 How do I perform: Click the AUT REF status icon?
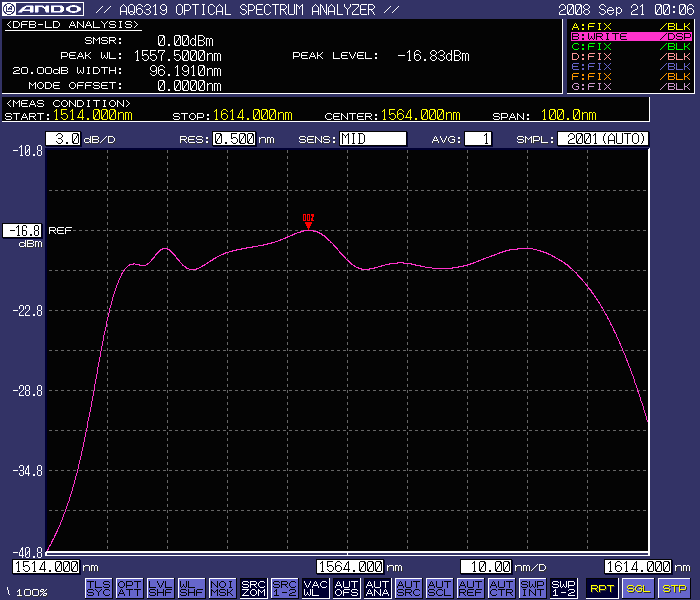(471, 588)
